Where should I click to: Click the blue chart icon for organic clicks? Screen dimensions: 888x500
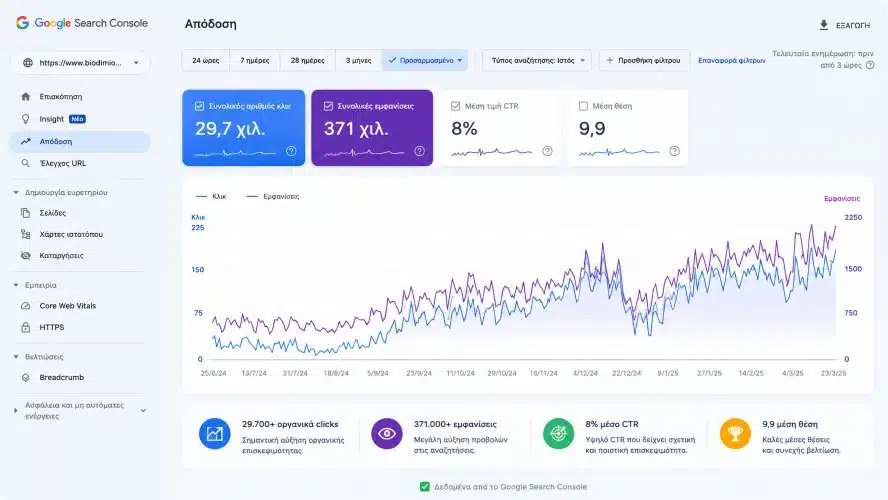215,434
